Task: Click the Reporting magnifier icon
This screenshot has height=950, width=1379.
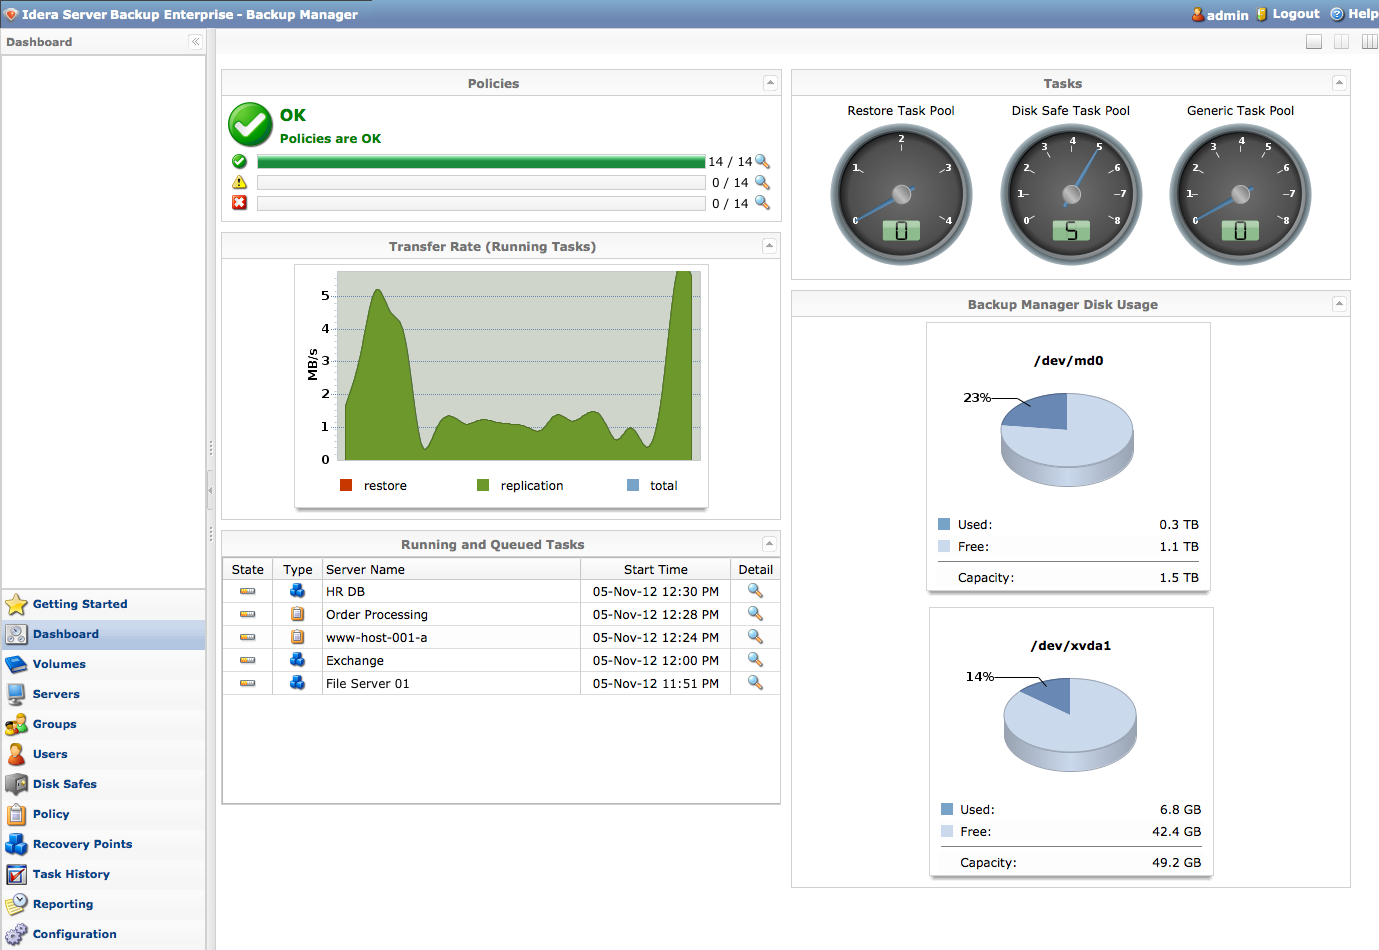Action: (16, 904)
